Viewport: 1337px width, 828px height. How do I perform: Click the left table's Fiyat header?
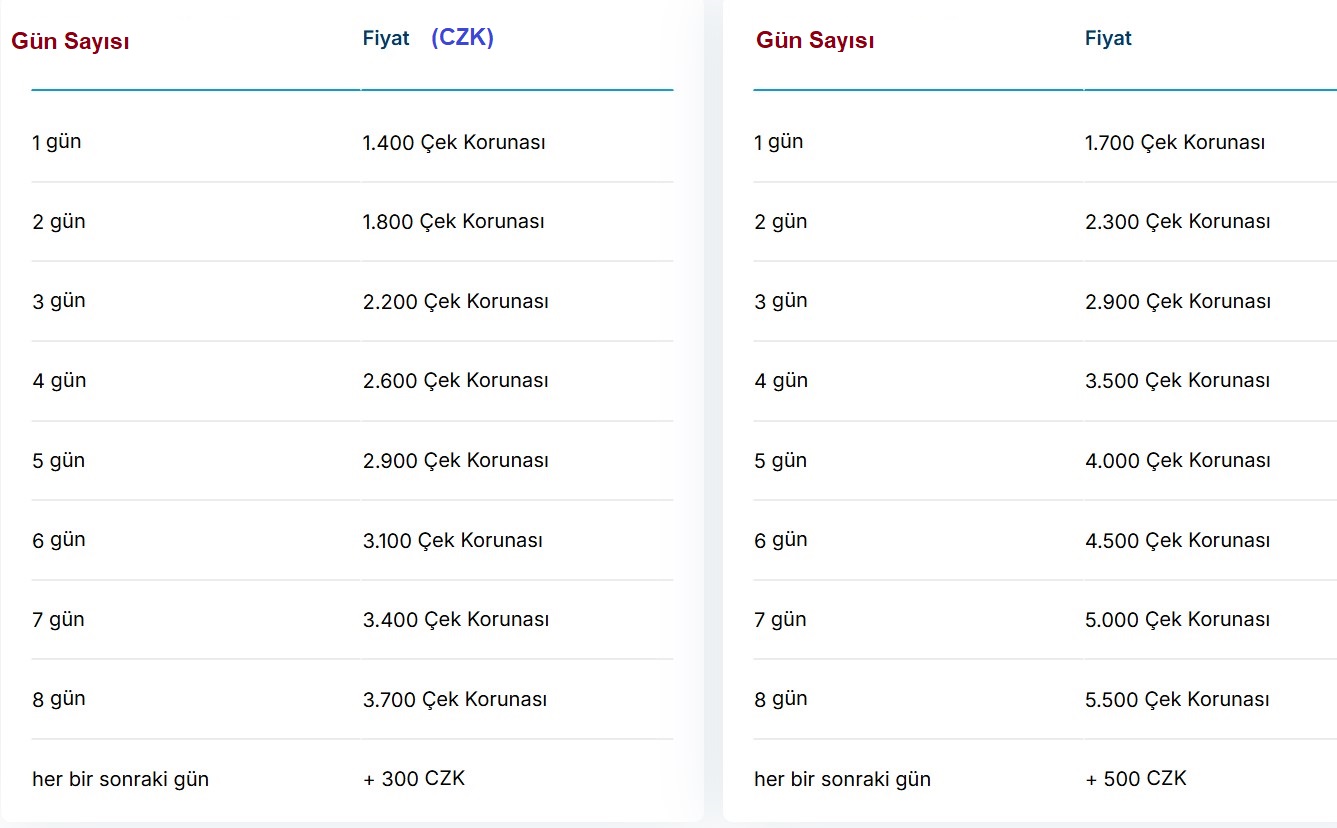(x=386, y=39)
